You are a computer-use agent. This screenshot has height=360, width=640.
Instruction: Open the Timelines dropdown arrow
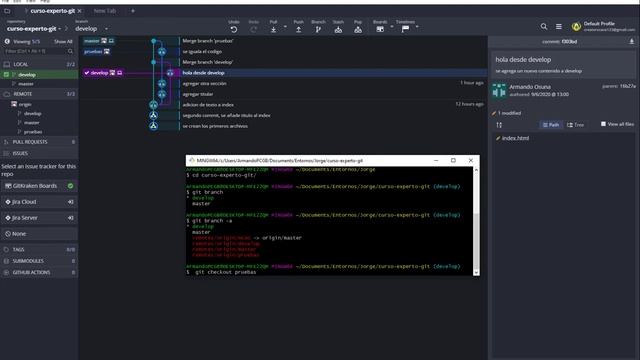click(417, 27)
